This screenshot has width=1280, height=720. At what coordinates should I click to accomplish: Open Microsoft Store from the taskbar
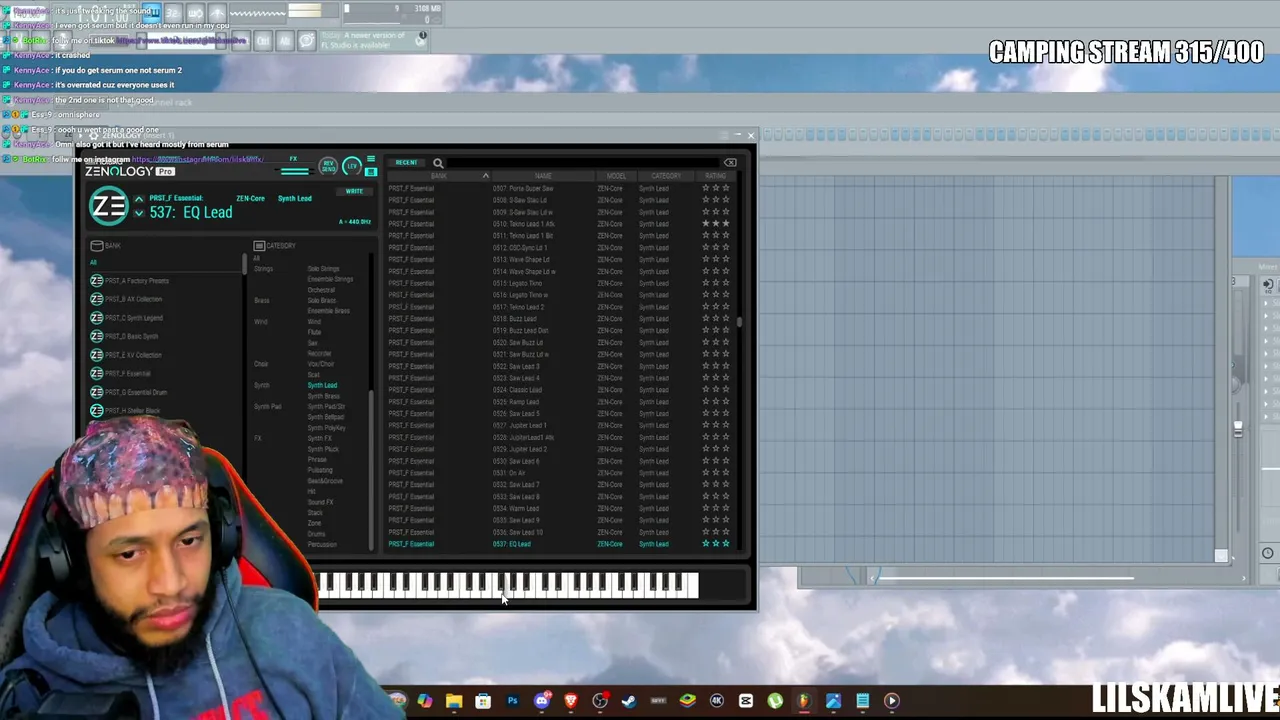483,701
